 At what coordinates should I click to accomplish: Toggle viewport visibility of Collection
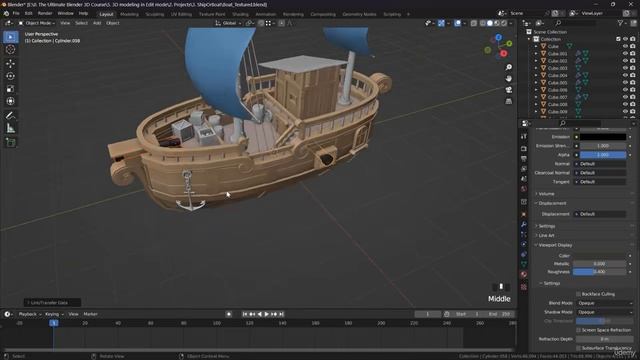[x=625, y=39]
